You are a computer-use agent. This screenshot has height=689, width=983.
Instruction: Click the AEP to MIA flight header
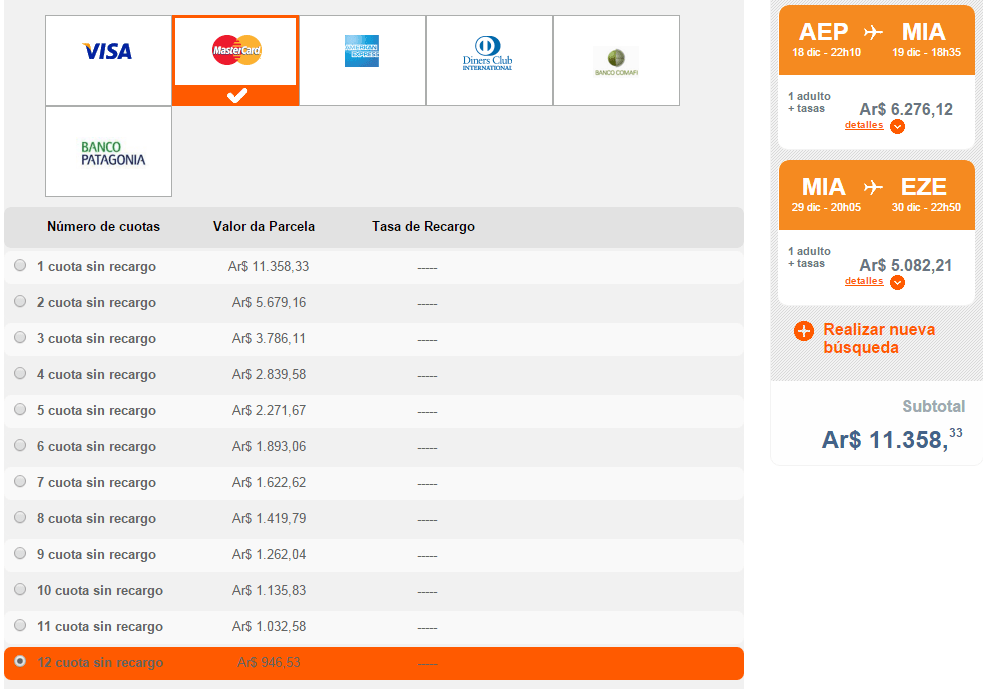click(876, 40)
